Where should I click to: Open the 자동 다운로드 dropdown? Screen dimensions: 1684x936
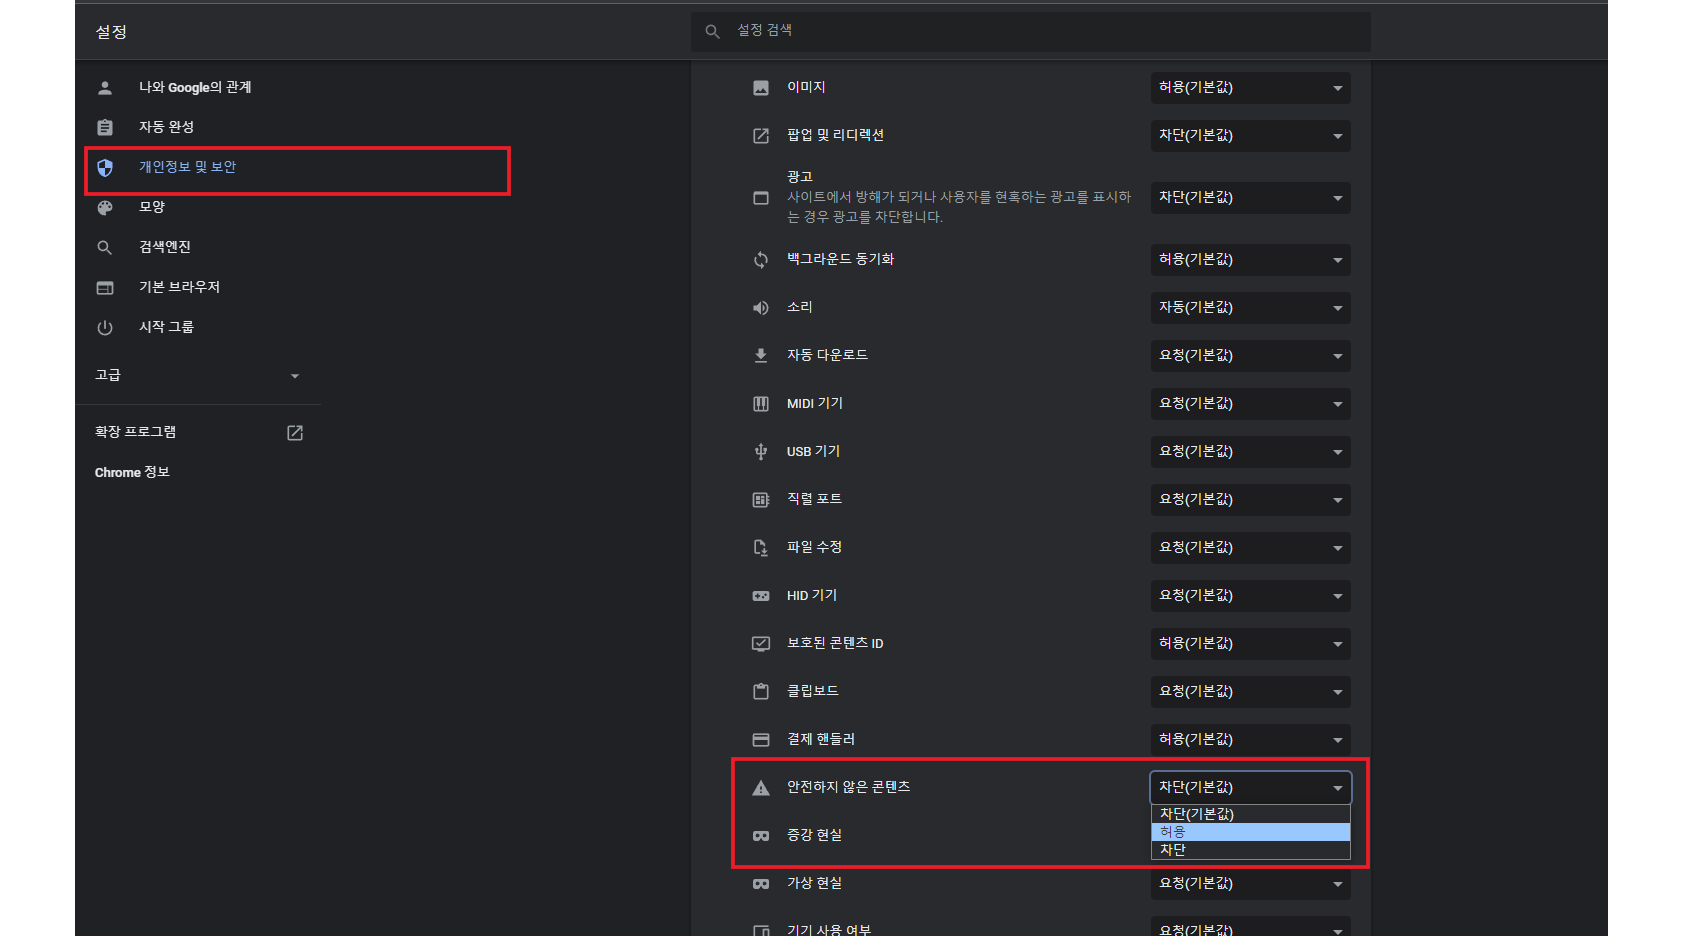click(x=1250, y=356)
